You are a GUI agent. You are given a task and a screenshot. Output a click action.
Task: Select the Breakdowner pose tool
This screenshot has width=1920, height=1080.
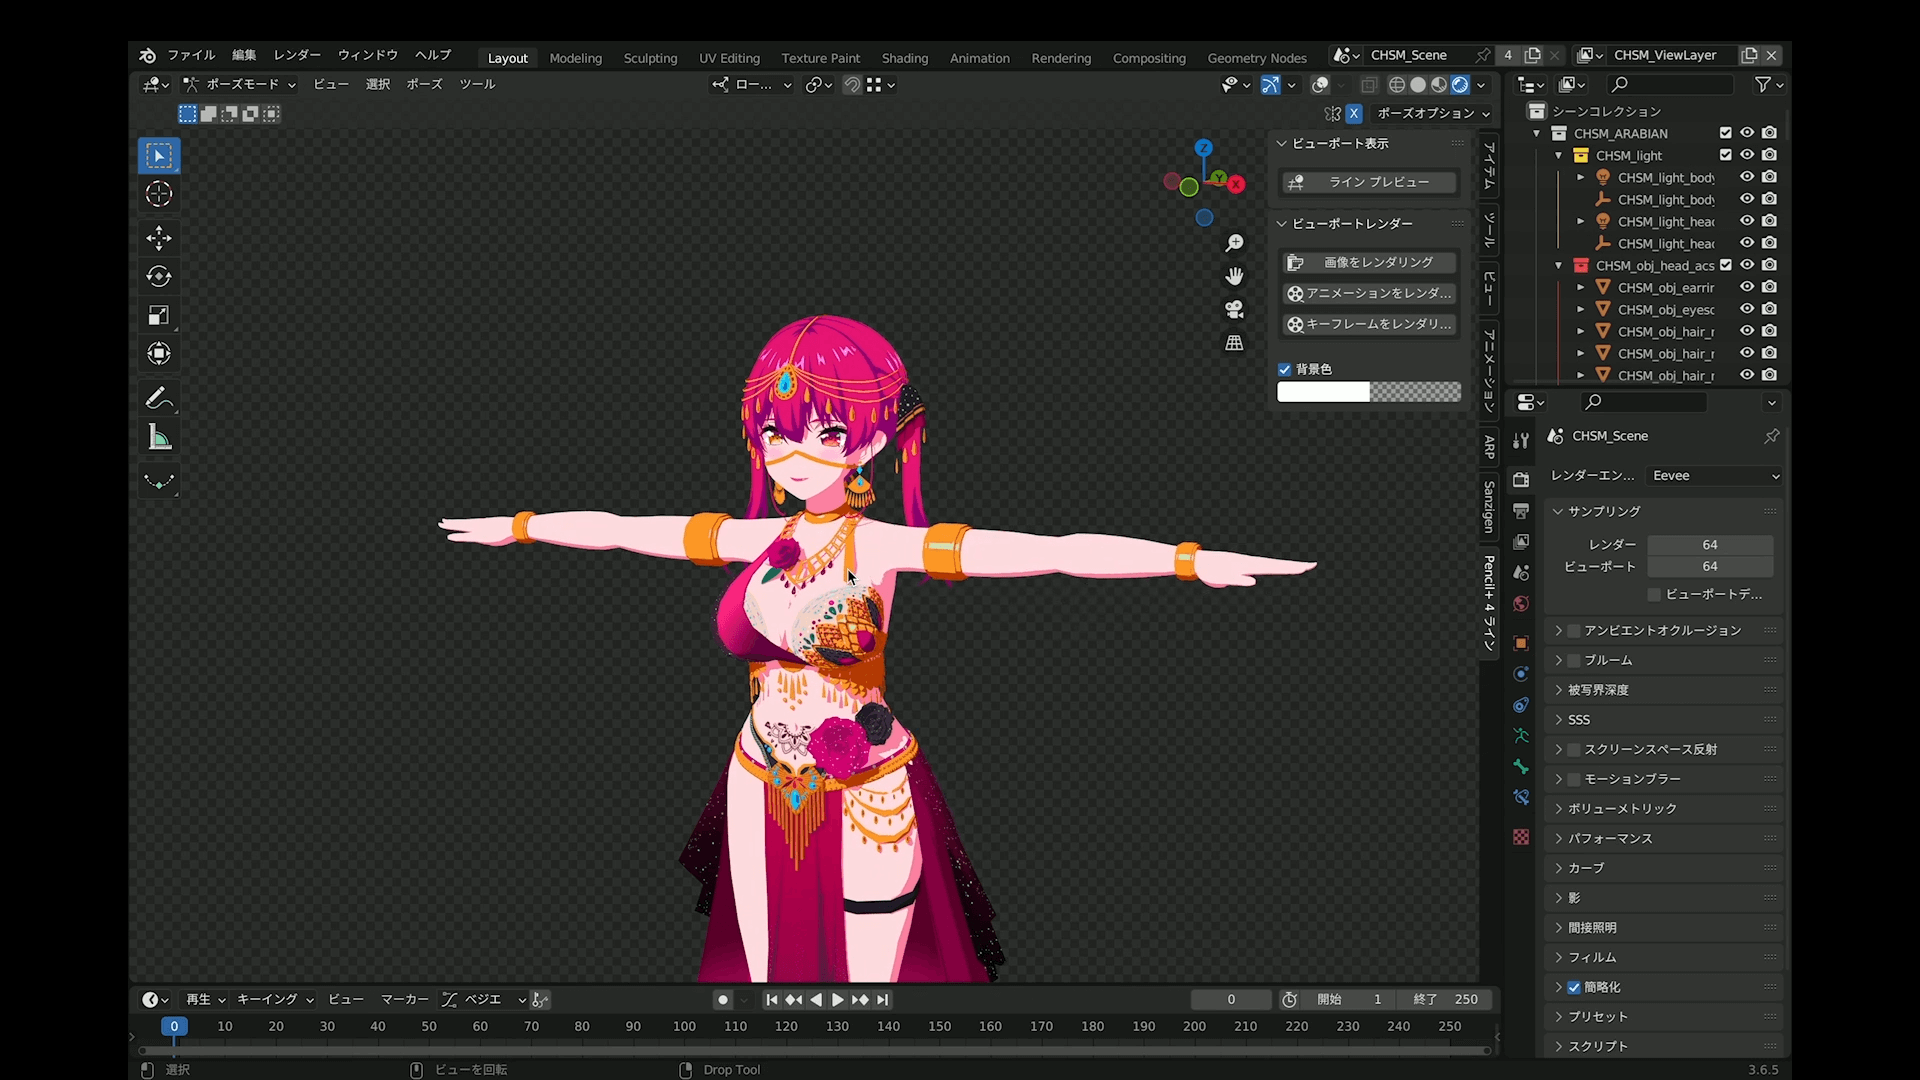pos(159,481)
